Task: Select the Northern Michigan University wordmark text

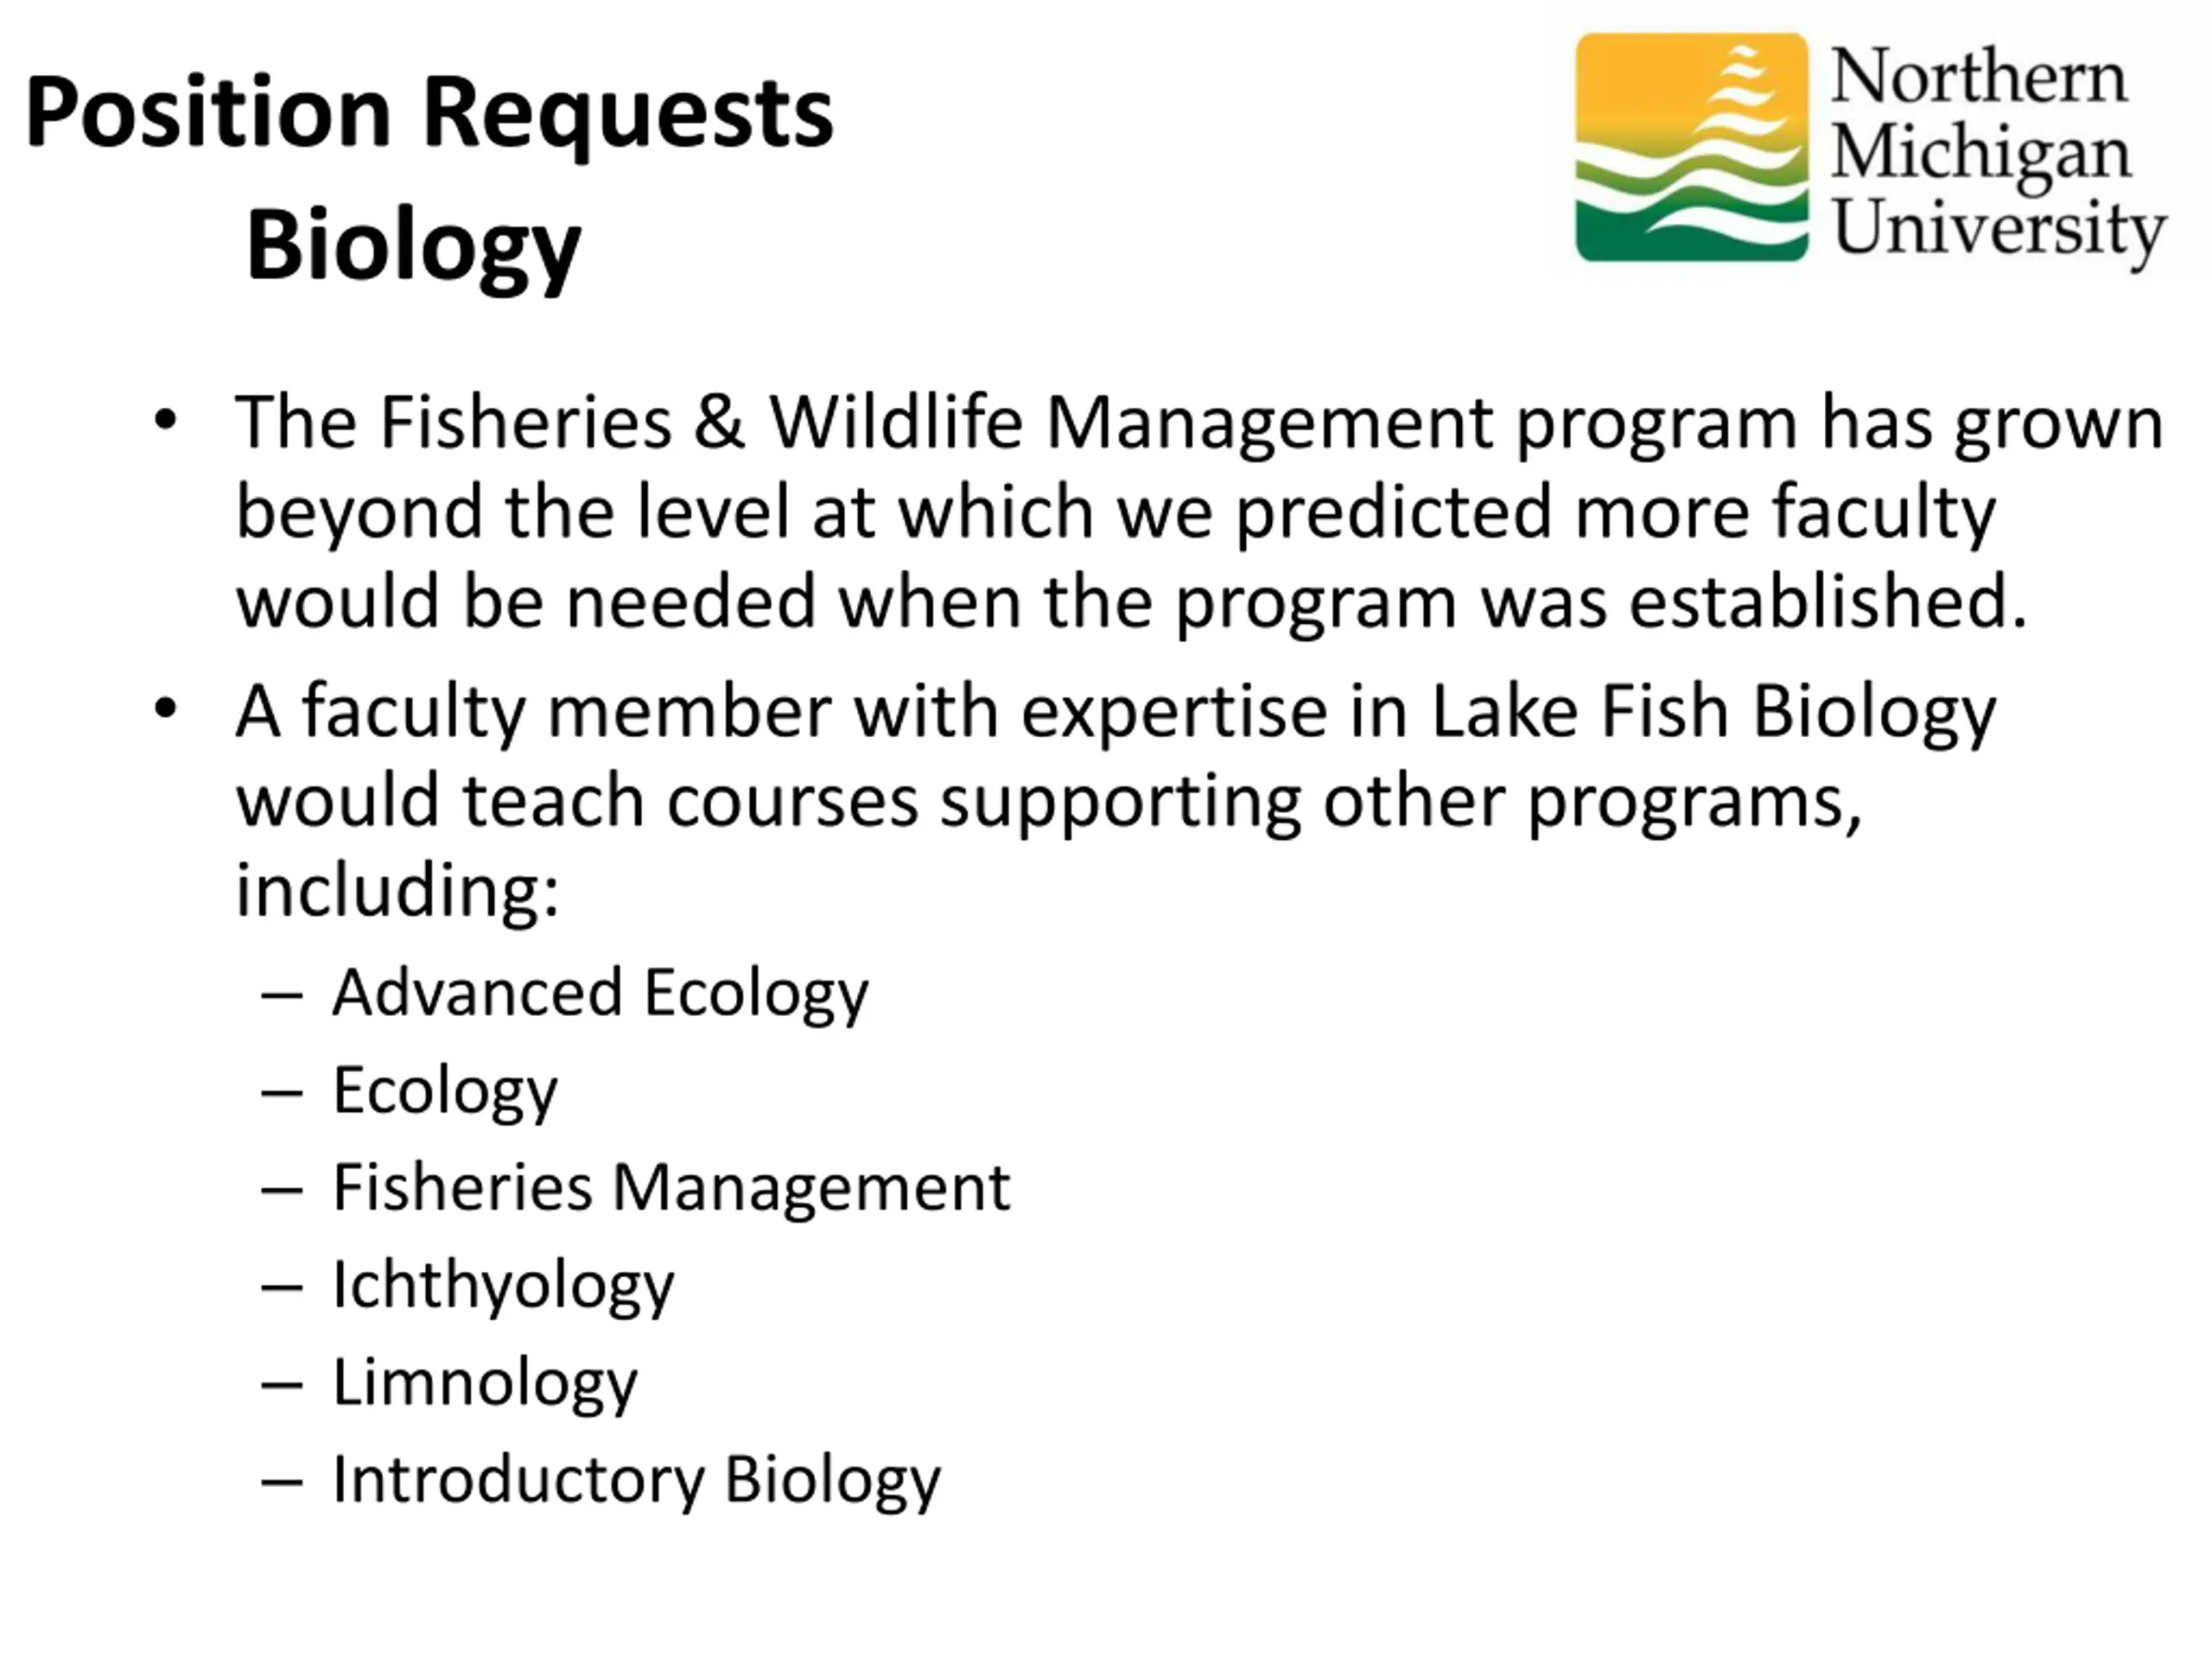Action: pyautogui.click(x=1999, y=157)
